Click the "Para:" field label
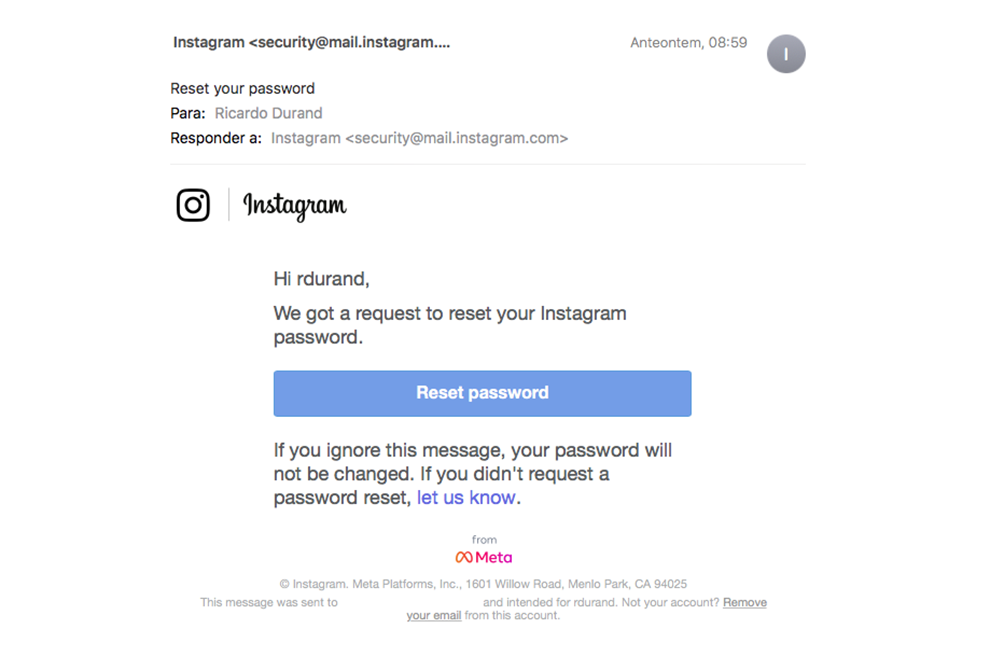 pos(188,113)
